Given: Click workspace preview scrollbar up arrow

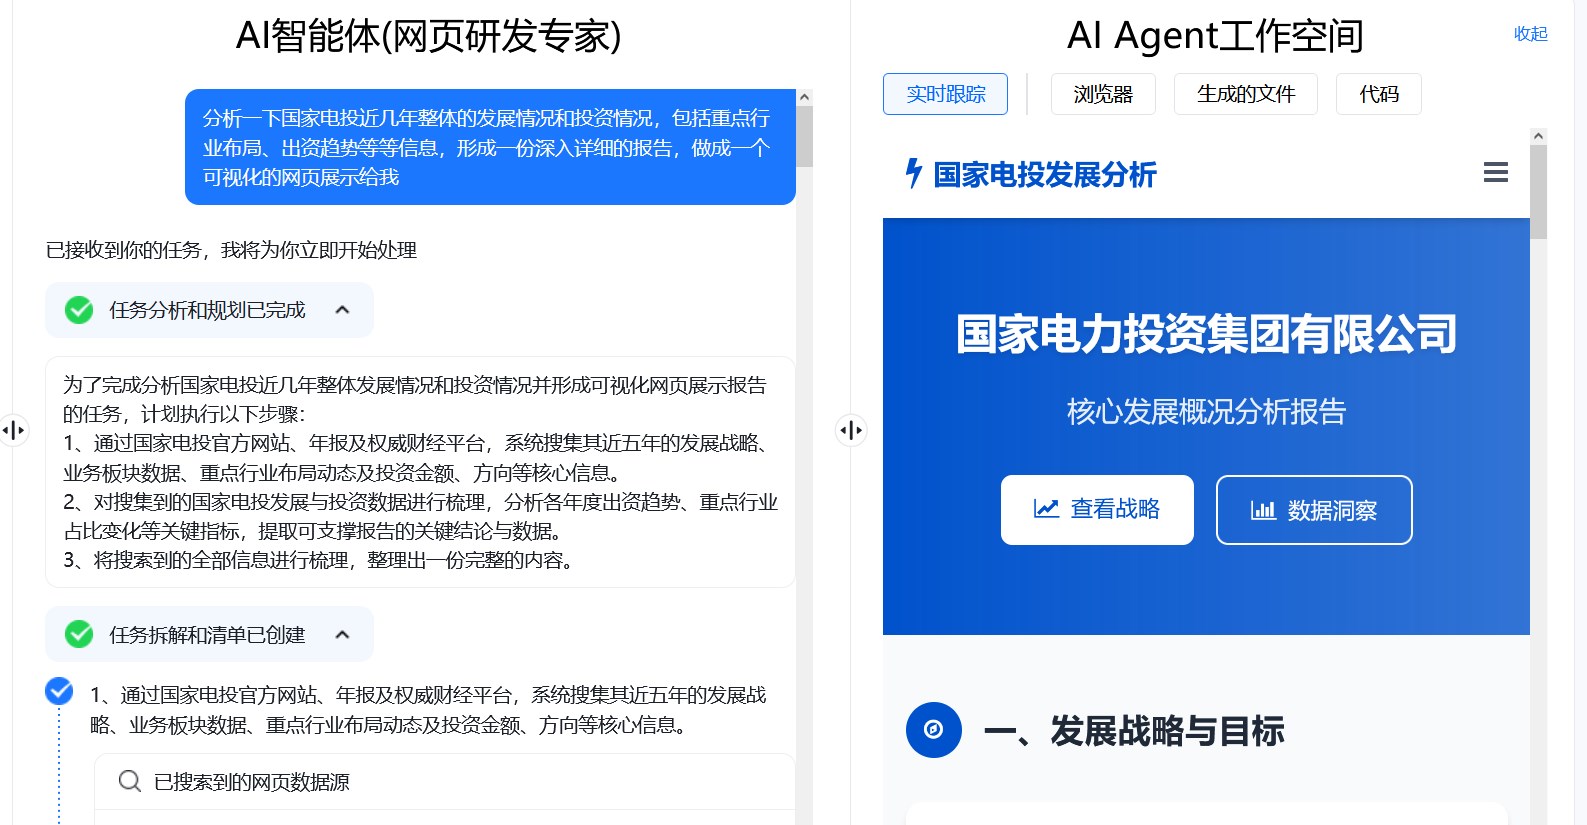Looking at the screenshot, I should click(1538, 136).
